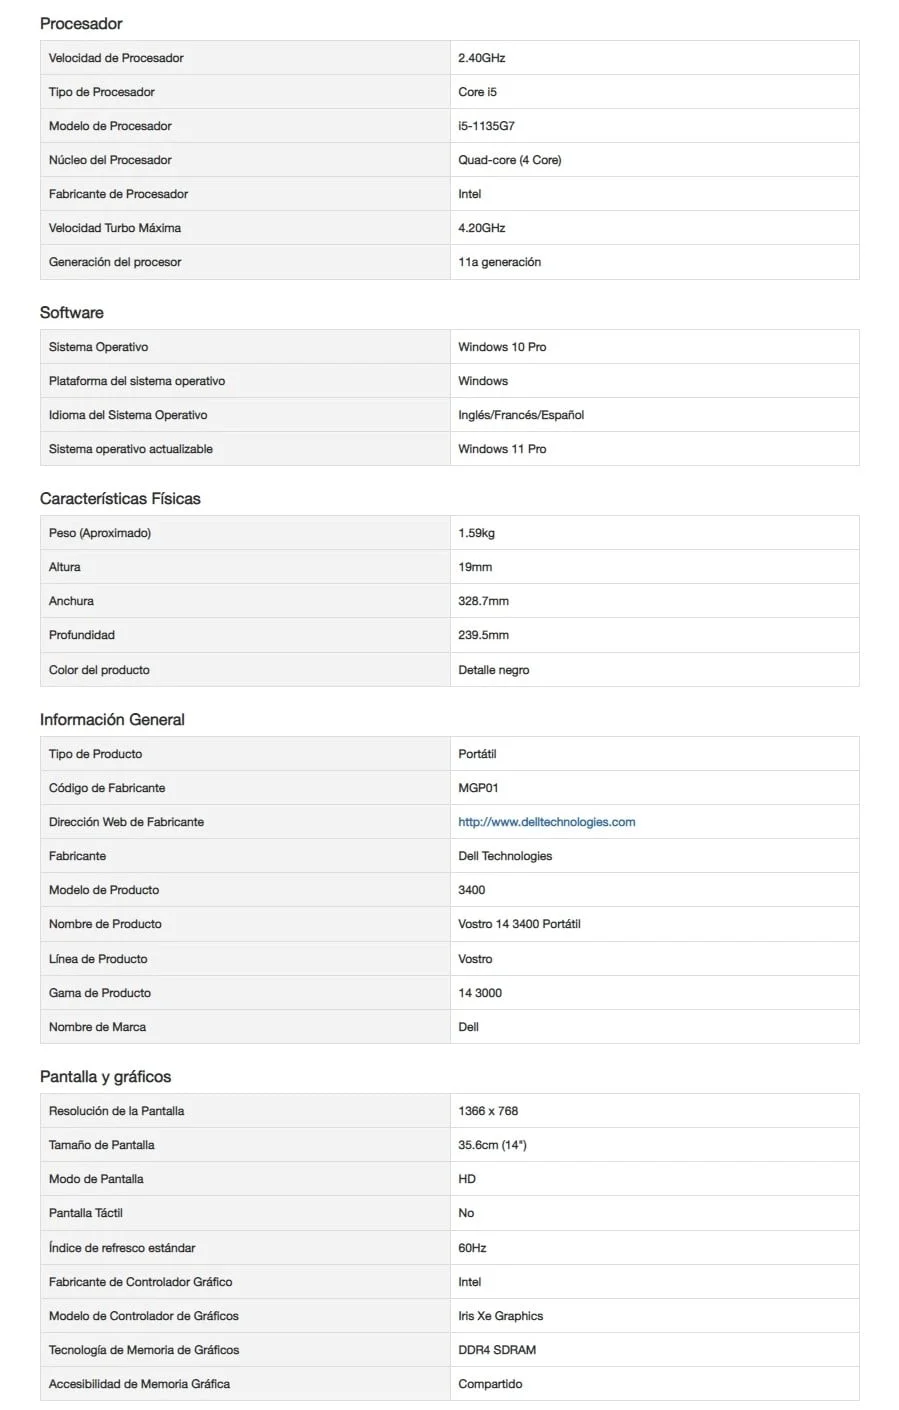
Task: Click the Accesibilidad de Memoria Gráfica label
Action: point(139,1384)
